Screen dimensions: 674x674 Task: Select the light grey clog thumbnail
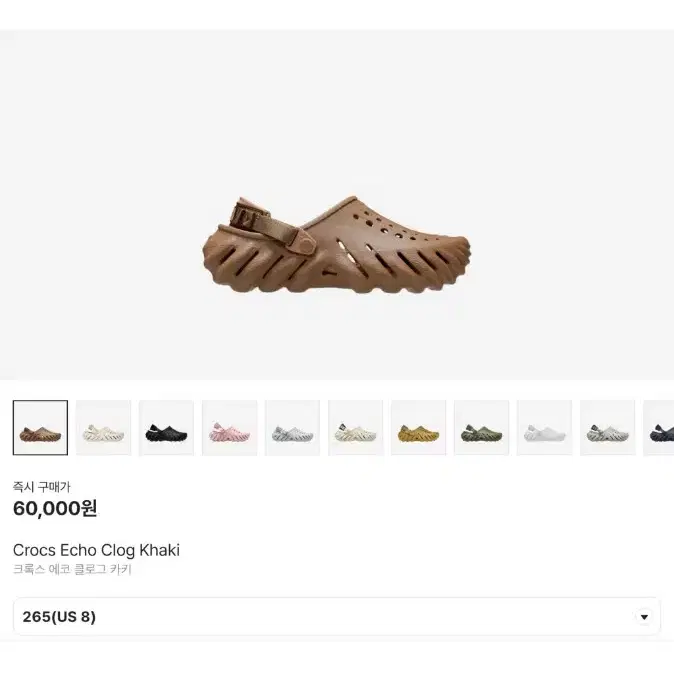point(292,428)
